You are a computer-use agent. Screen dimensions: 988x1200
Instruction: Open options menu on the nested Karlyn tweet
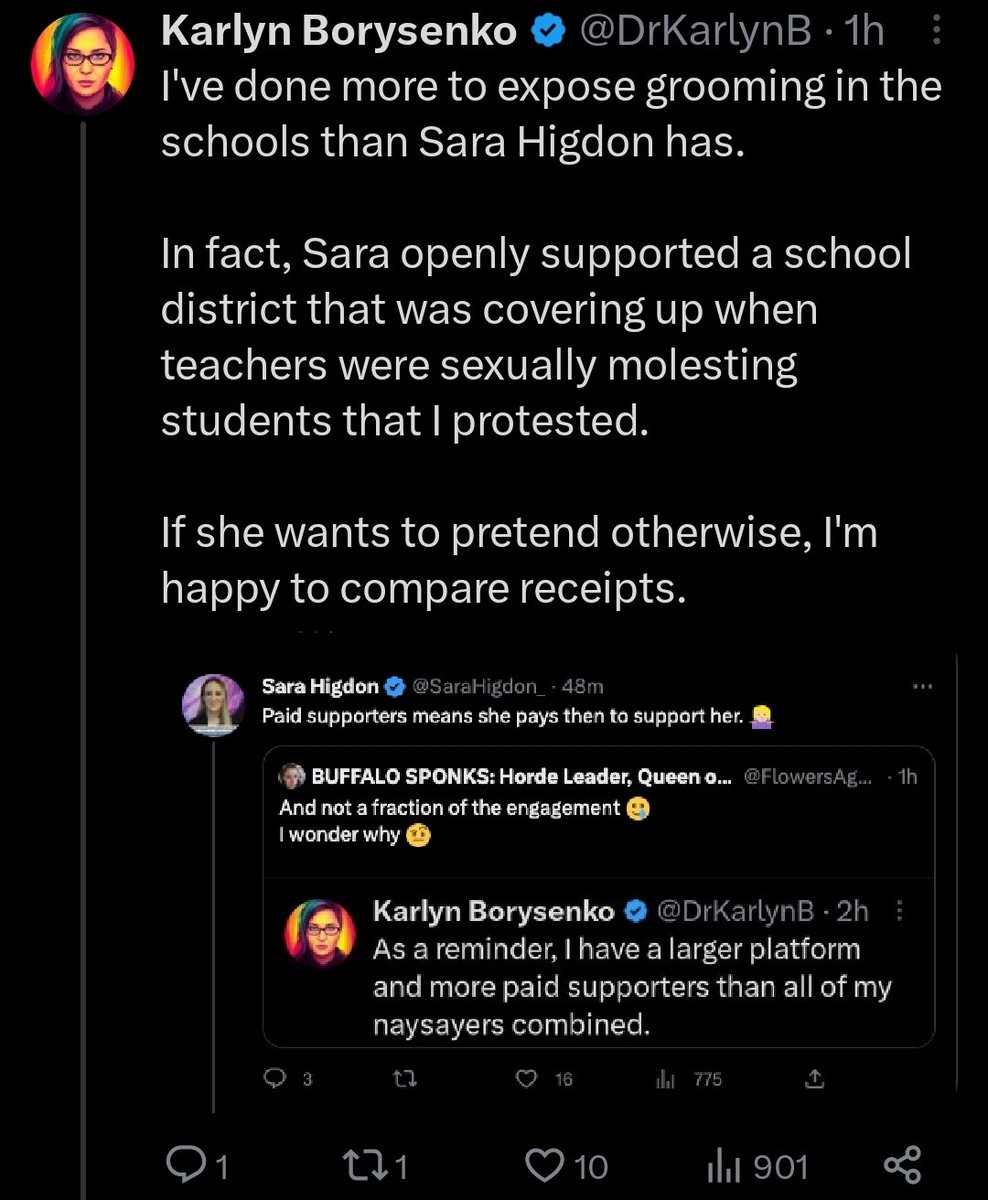click(x=897, y=911)
